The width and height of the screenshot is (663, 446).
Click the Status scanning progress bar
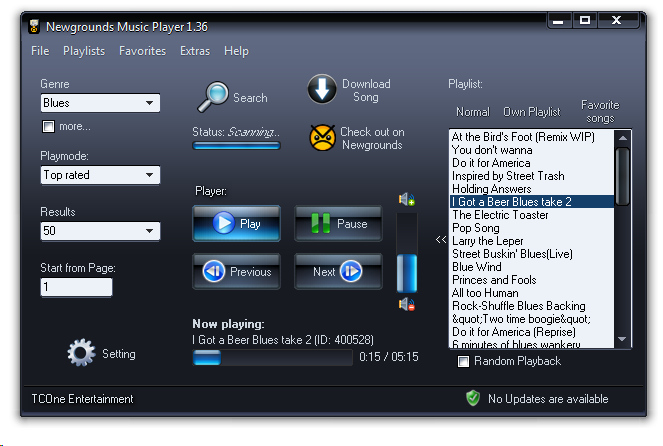236,146
